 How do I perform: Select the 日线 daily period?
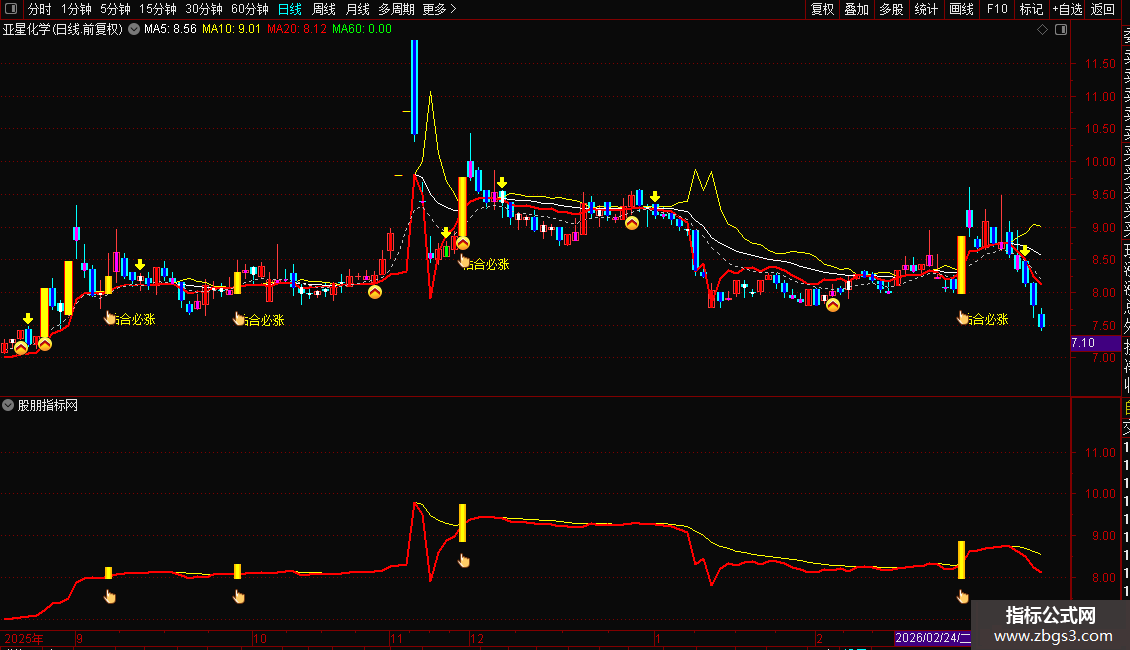click(290, 9)
